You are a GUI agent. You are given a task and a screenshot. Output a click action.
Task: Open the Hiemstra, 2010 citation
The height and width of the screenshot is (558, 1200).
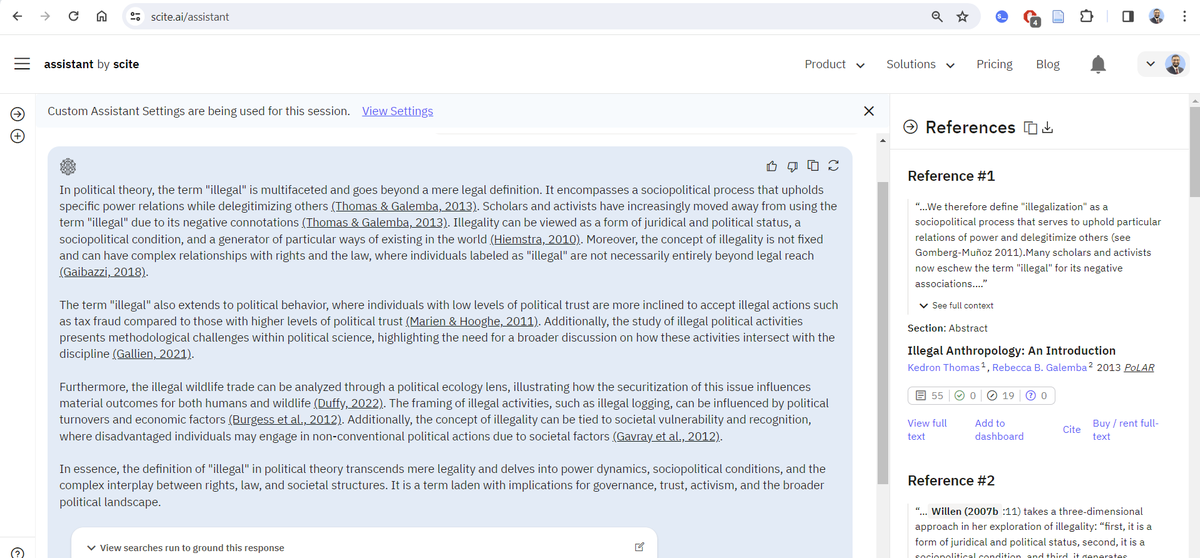pos(536,240)
